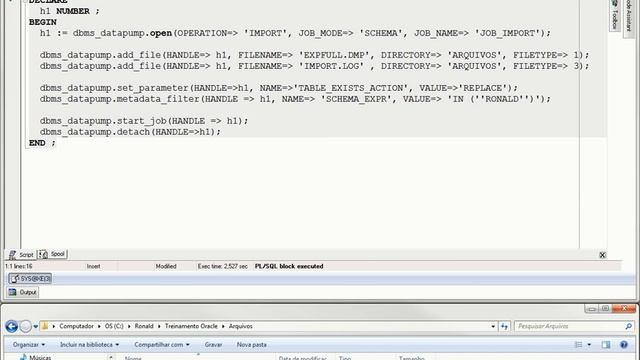
Task: Click Ronald in the address breadcrumb
Action: (144, 326)
